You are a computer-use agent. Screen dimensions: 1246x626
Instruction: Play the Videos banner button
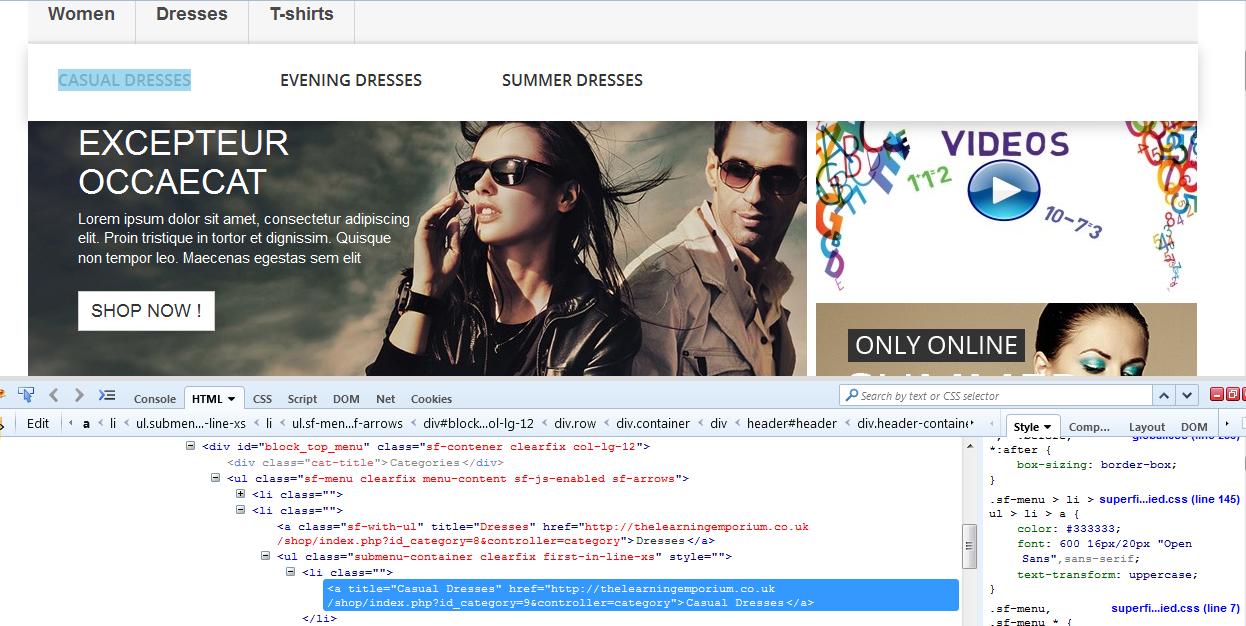point(1004,190)
